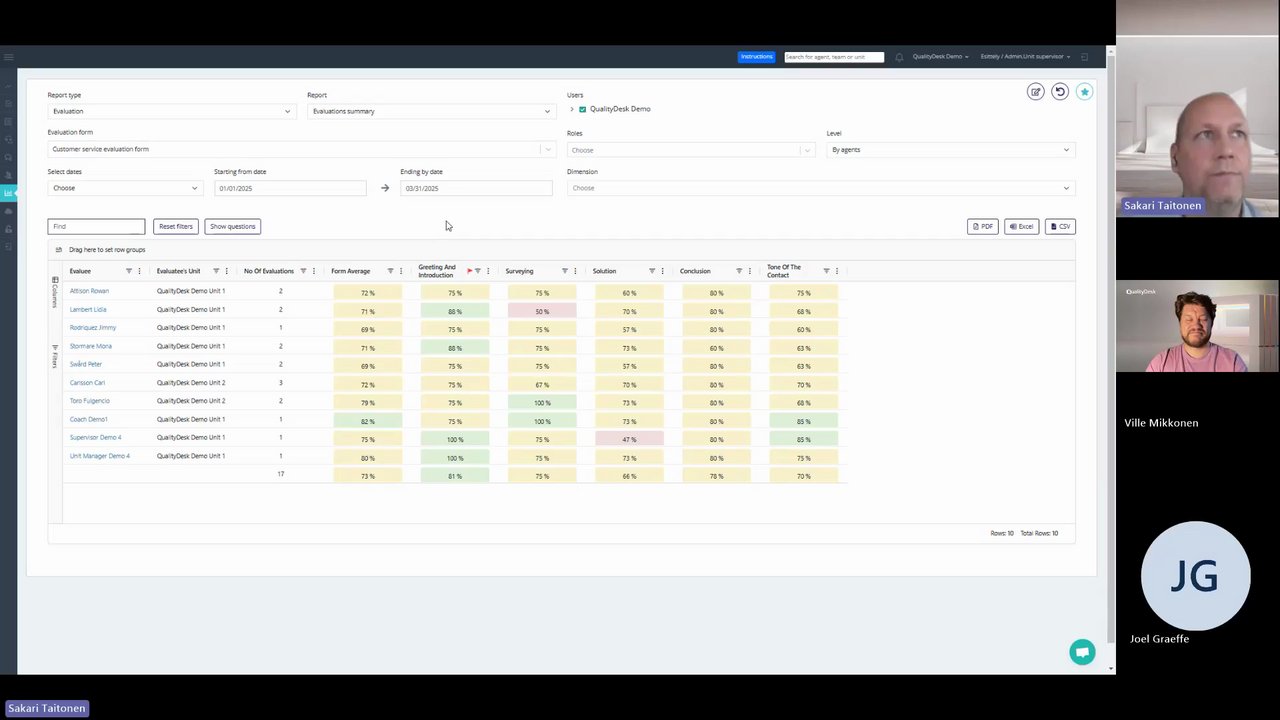The height and width of the screenshot is (720, 1280).
Task: Open the Report dropdown showing Evaluations summary
Action: 431,111
